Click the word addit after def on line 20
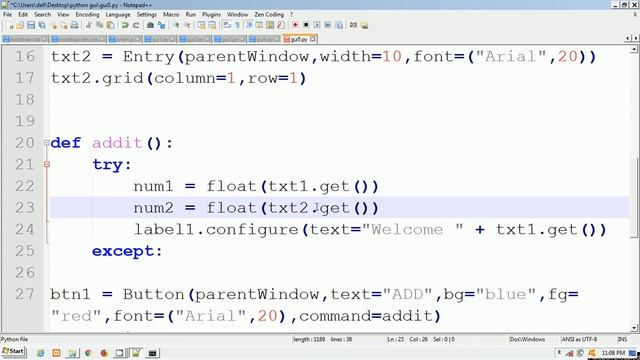This screenshot has width=640, height=360. coord(117,143)
